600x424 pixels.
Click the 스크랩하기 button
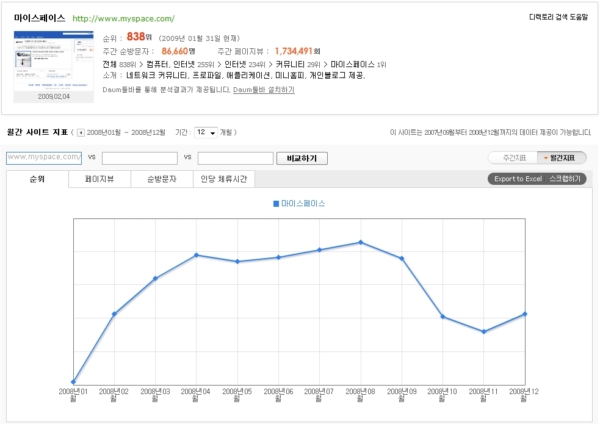coord(565,179)
